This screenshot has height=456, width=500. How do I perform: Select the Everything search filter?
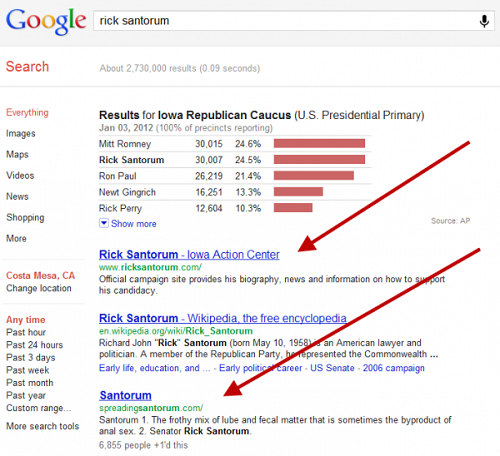[27, 113]
